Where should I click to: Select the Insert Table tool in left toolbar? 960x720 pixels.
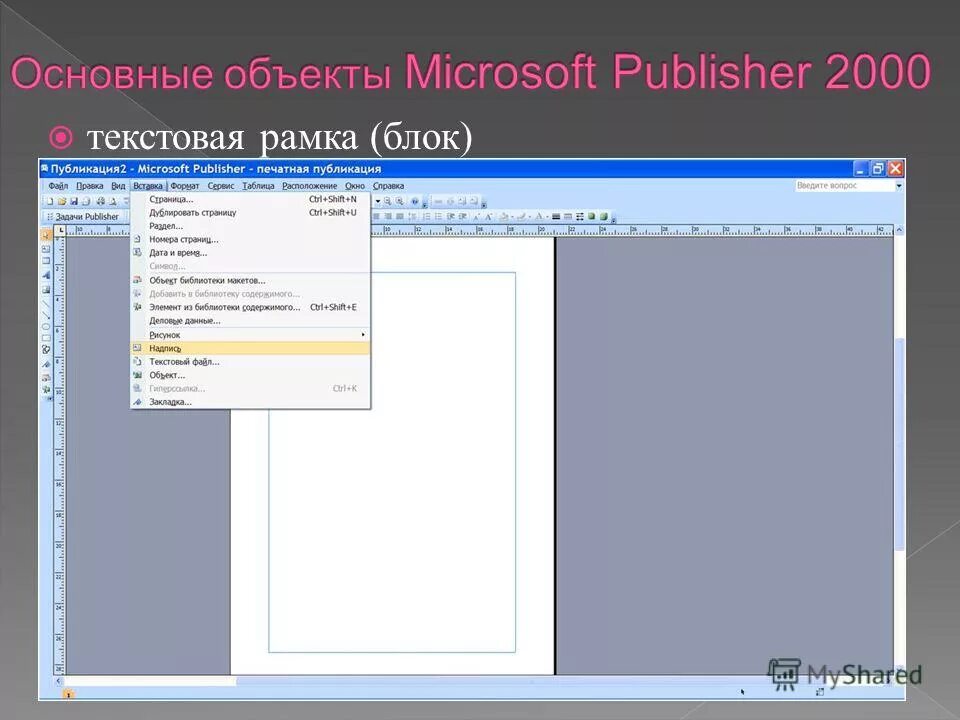(46, 261)
